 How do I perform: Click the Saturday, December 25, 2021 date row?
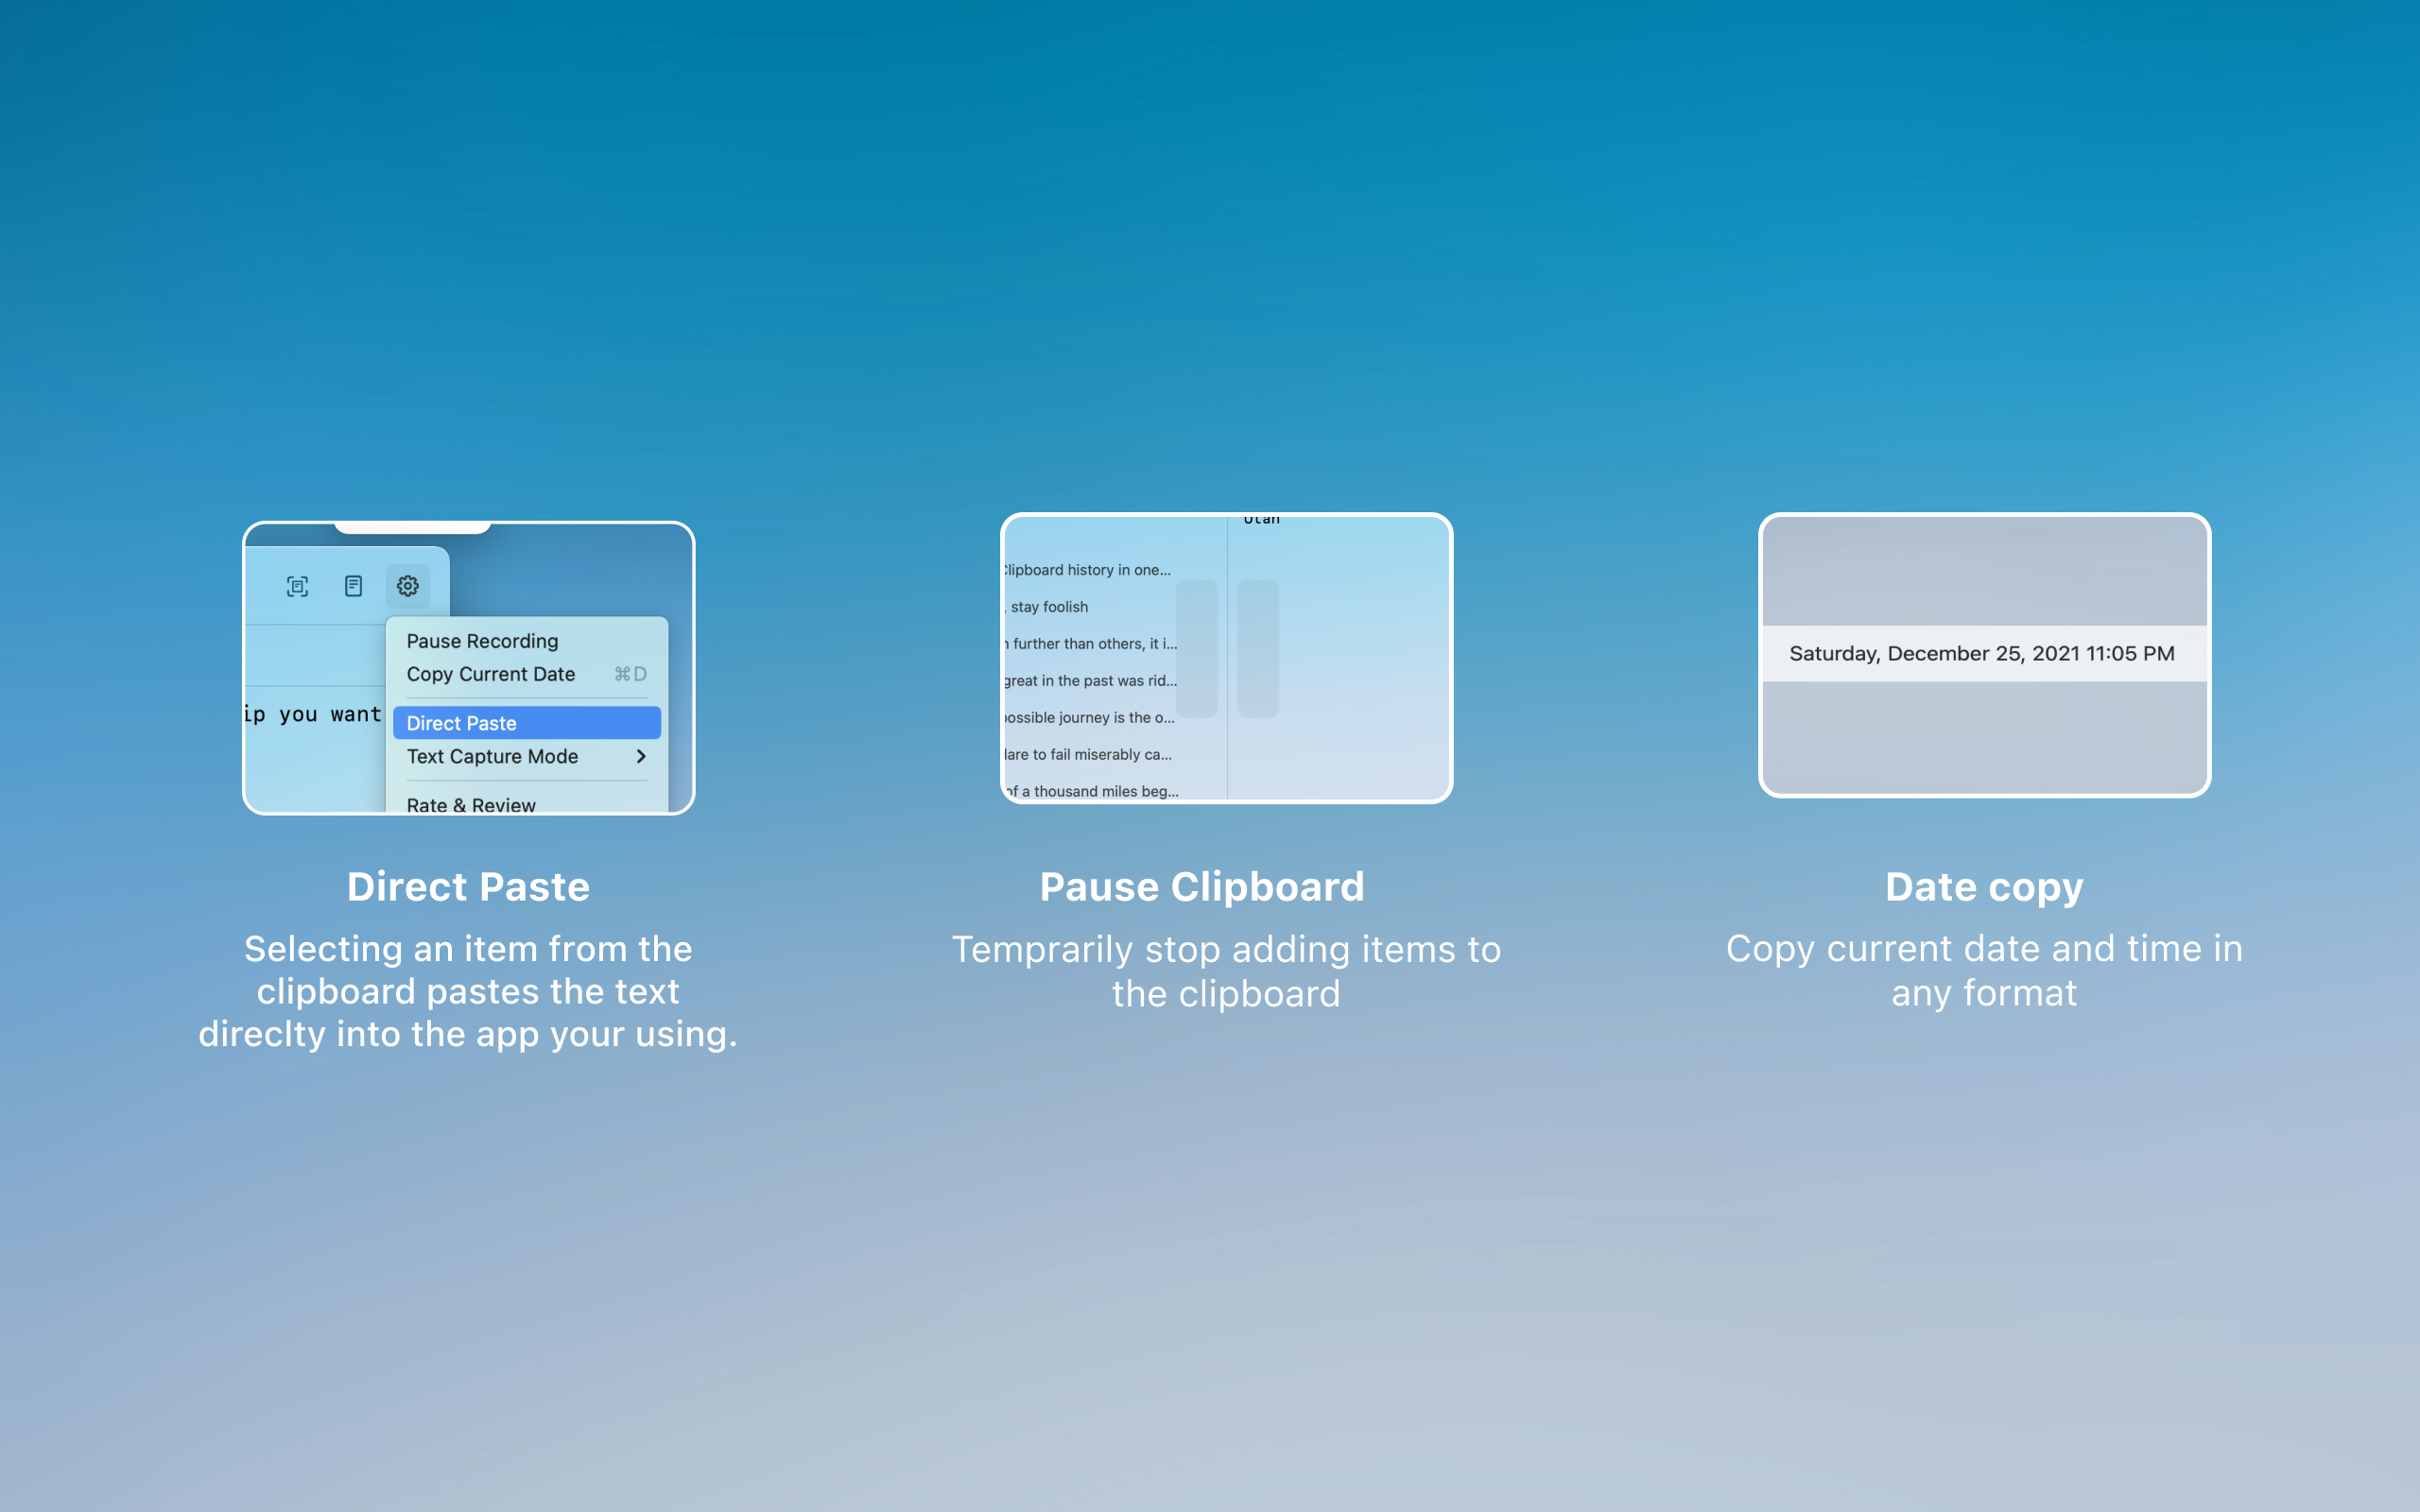[x=1983, y=654]
